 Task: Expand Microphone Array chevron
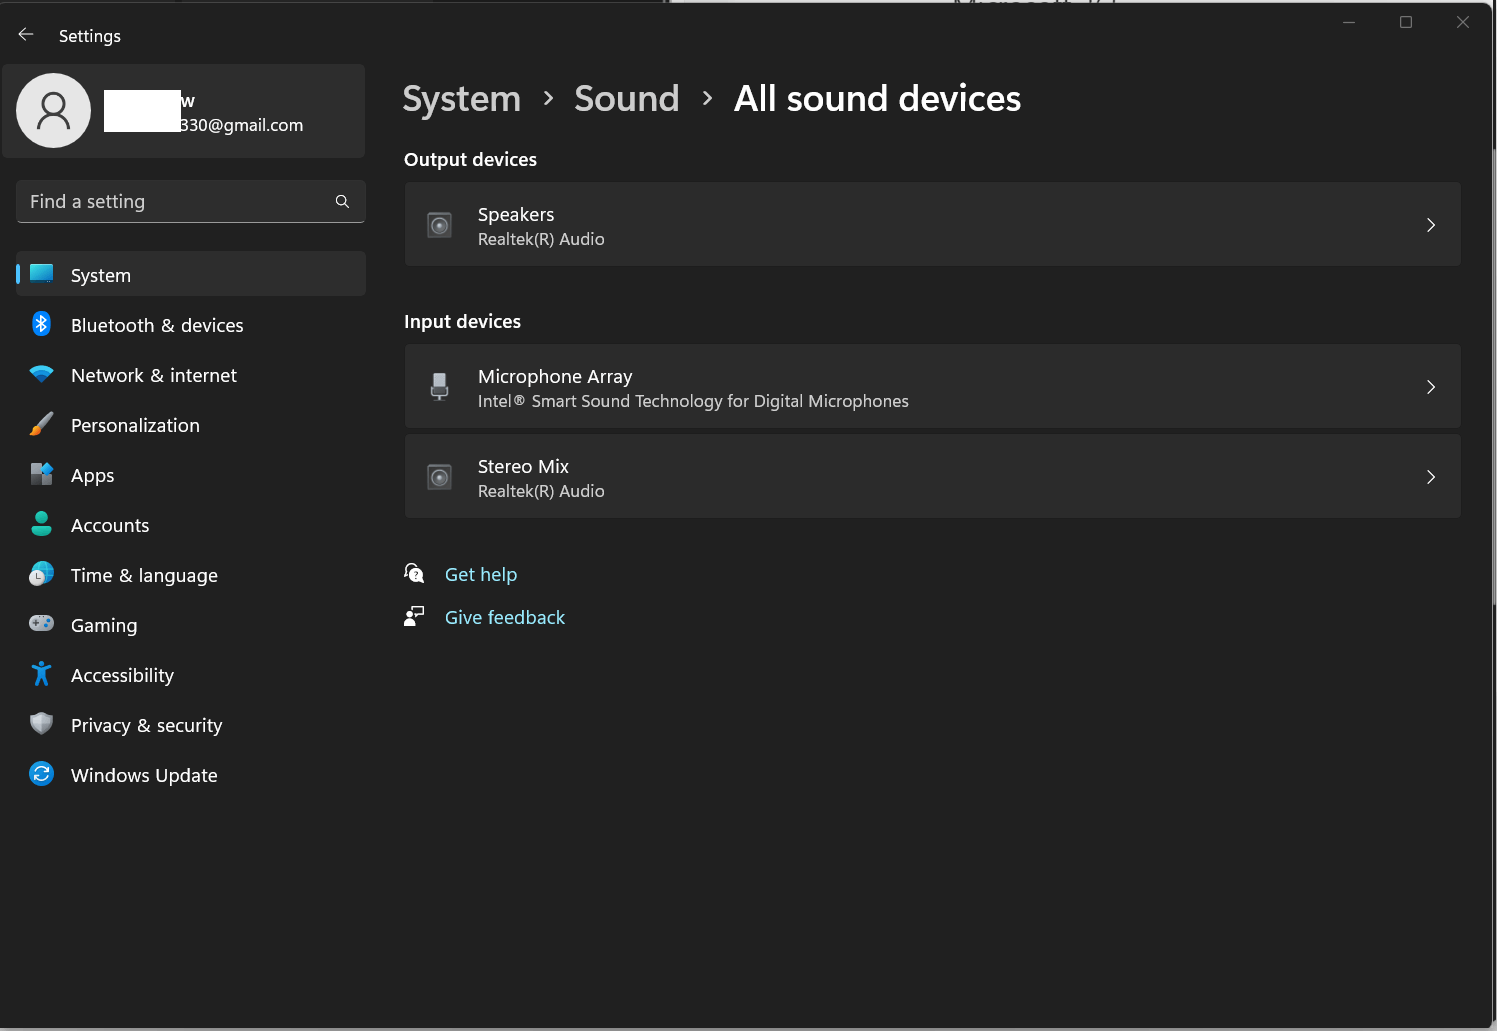tap(1431, 387)
